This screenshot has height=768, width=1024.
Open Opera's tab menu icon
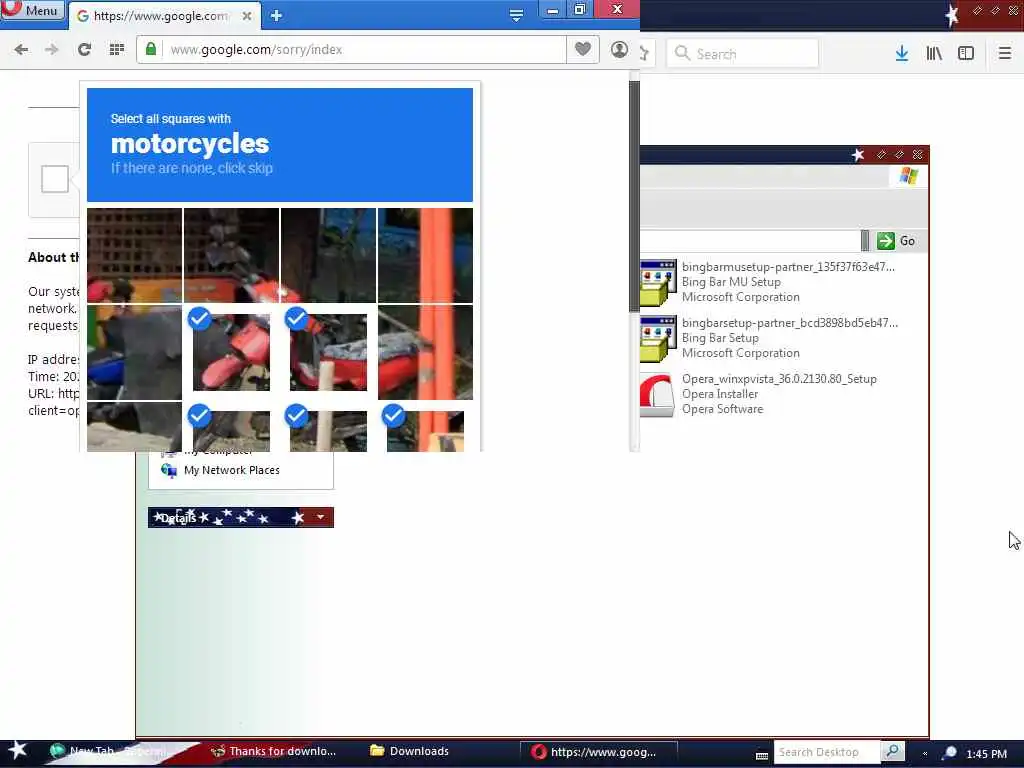click(516, 16)
